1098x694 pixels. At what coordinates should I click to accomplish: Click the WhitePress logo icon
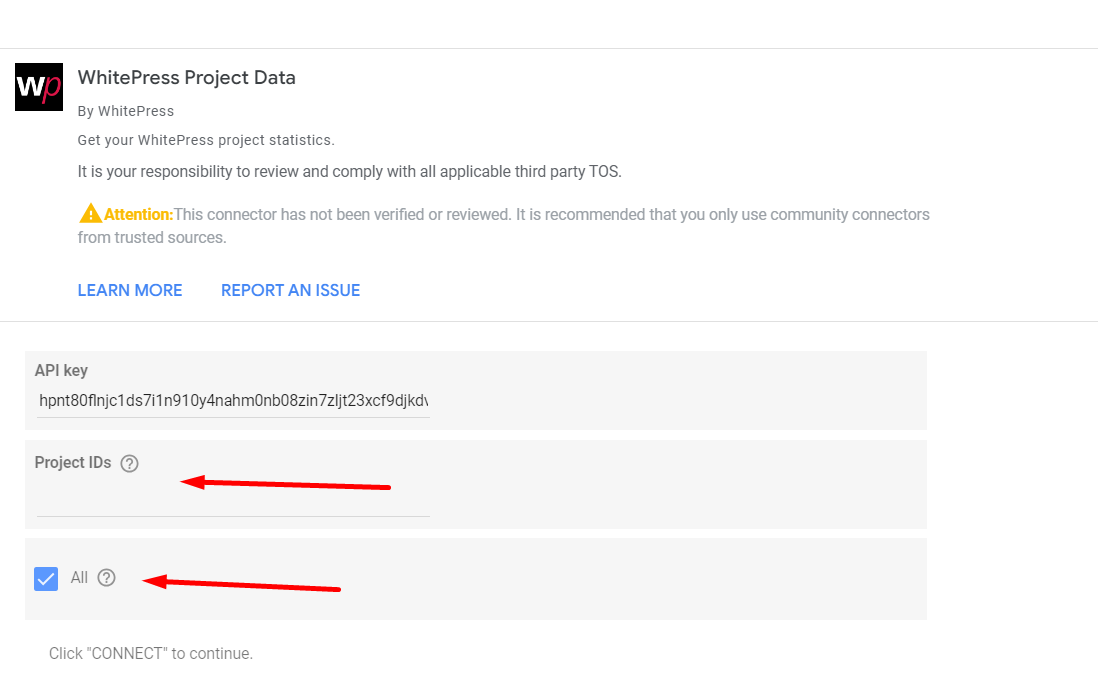pyautogui.click(x=39, y=87)
